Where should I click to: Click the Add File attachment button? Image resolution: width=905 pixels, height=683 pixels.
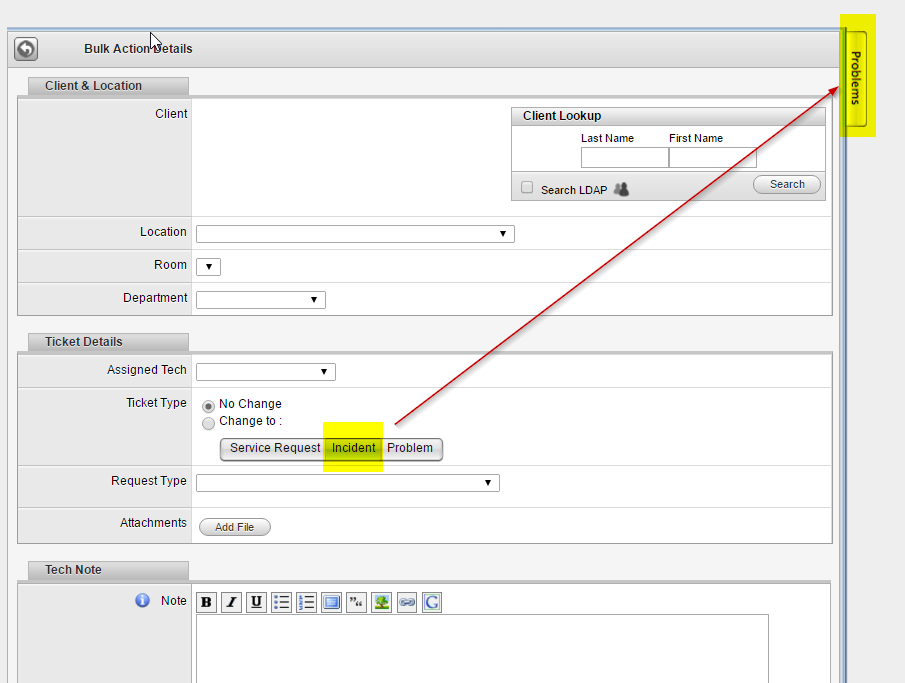234,527
